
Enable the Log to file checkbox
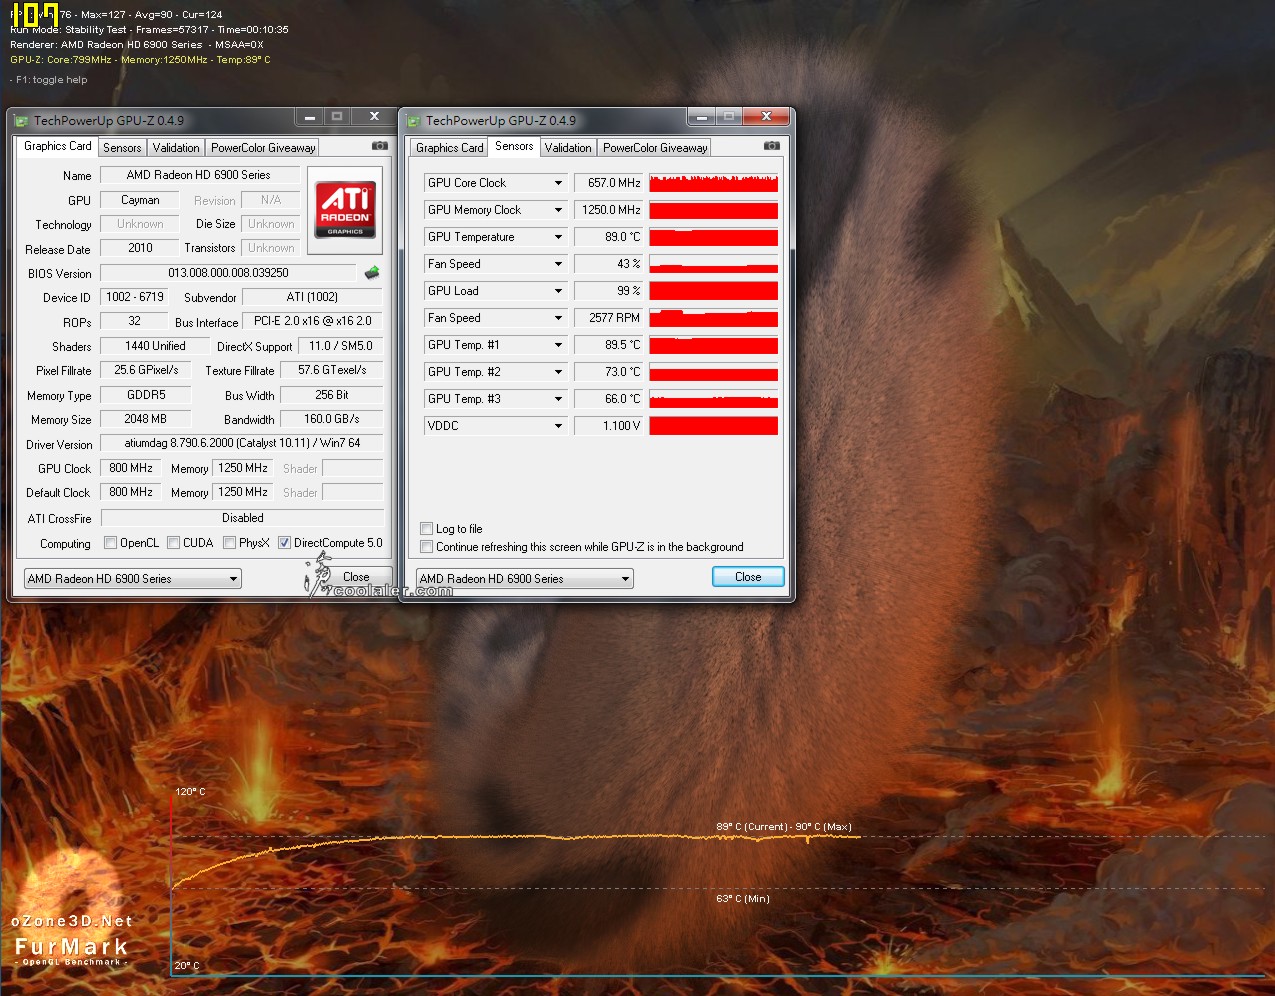[x=427, y=529]
